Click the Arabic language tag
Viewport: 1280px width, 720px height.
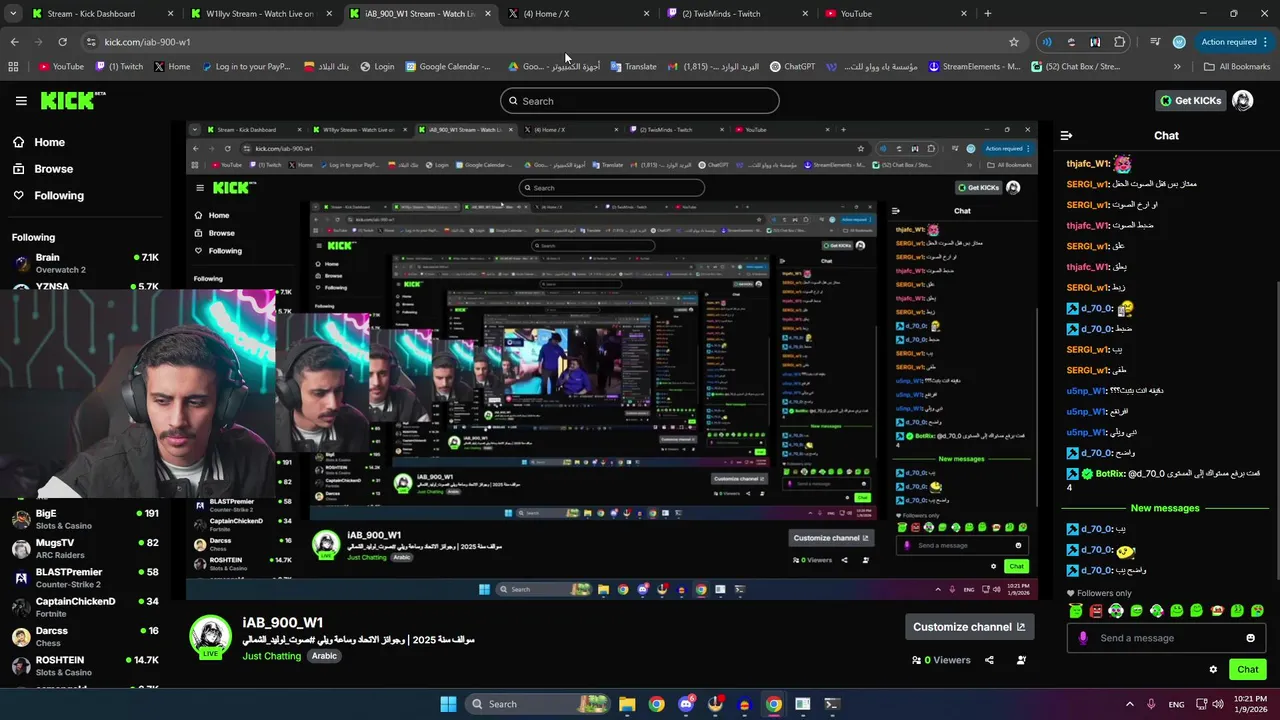(x=324, y=656)
